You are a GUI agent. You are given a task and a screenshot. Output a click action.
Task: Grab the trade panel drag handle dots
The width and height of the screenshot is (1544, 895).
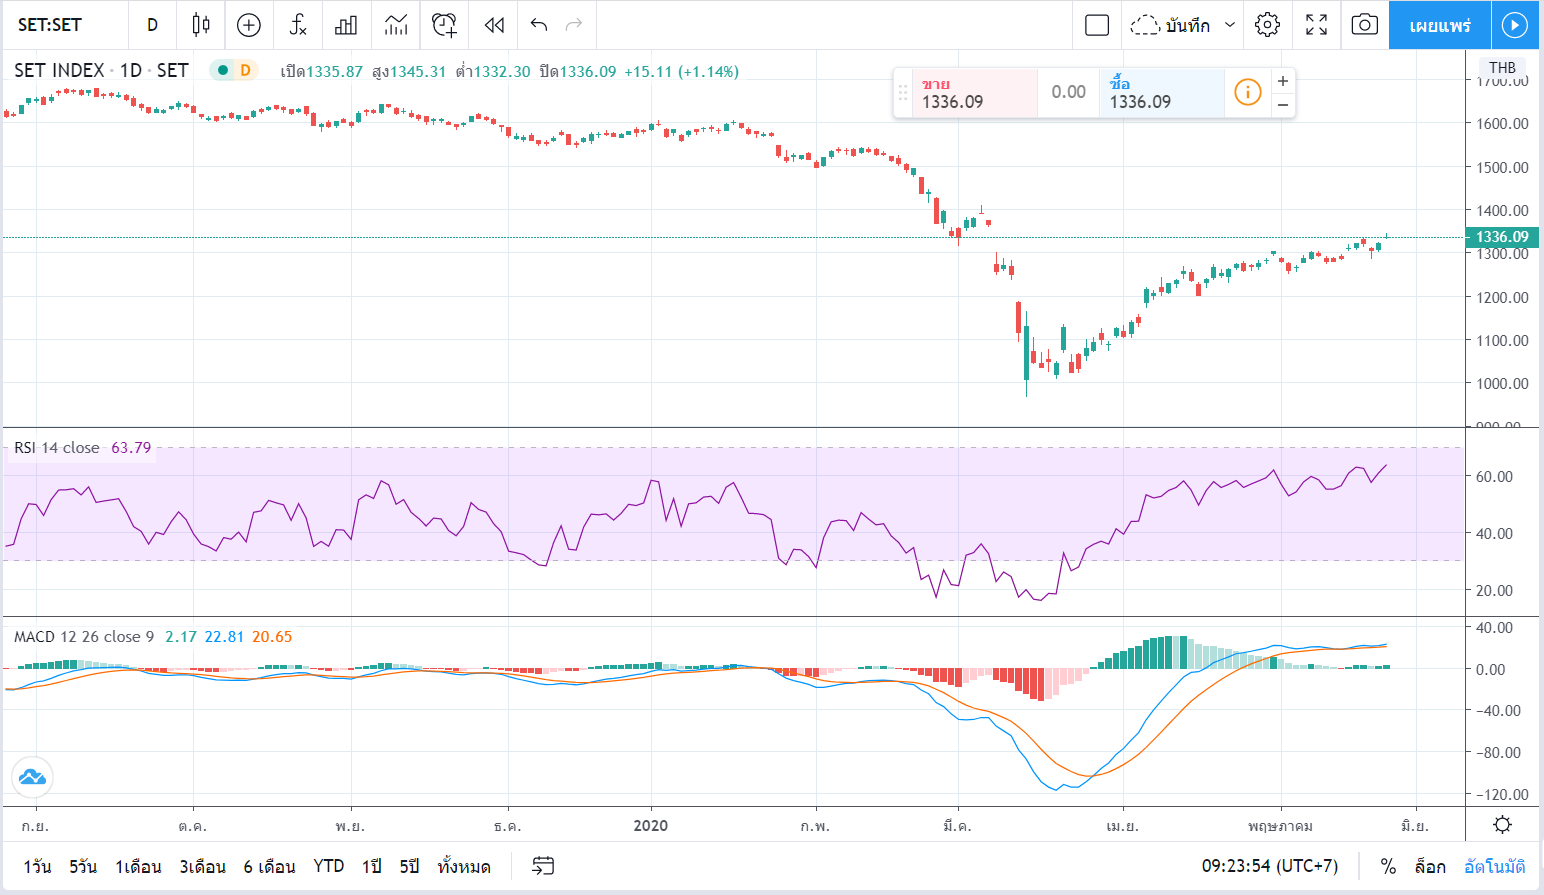click(x=903, y=93)
